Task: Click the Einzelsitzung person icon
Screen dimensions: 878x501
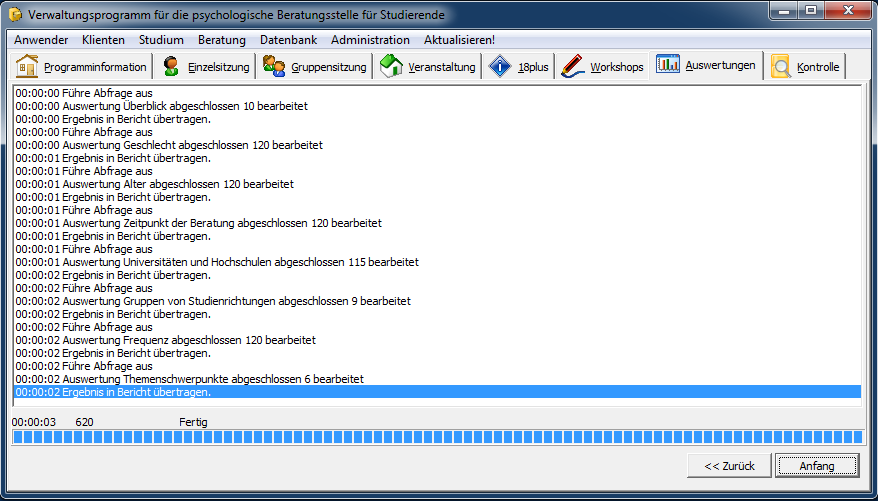Action: pyautogui.click(x=171, y=67)
